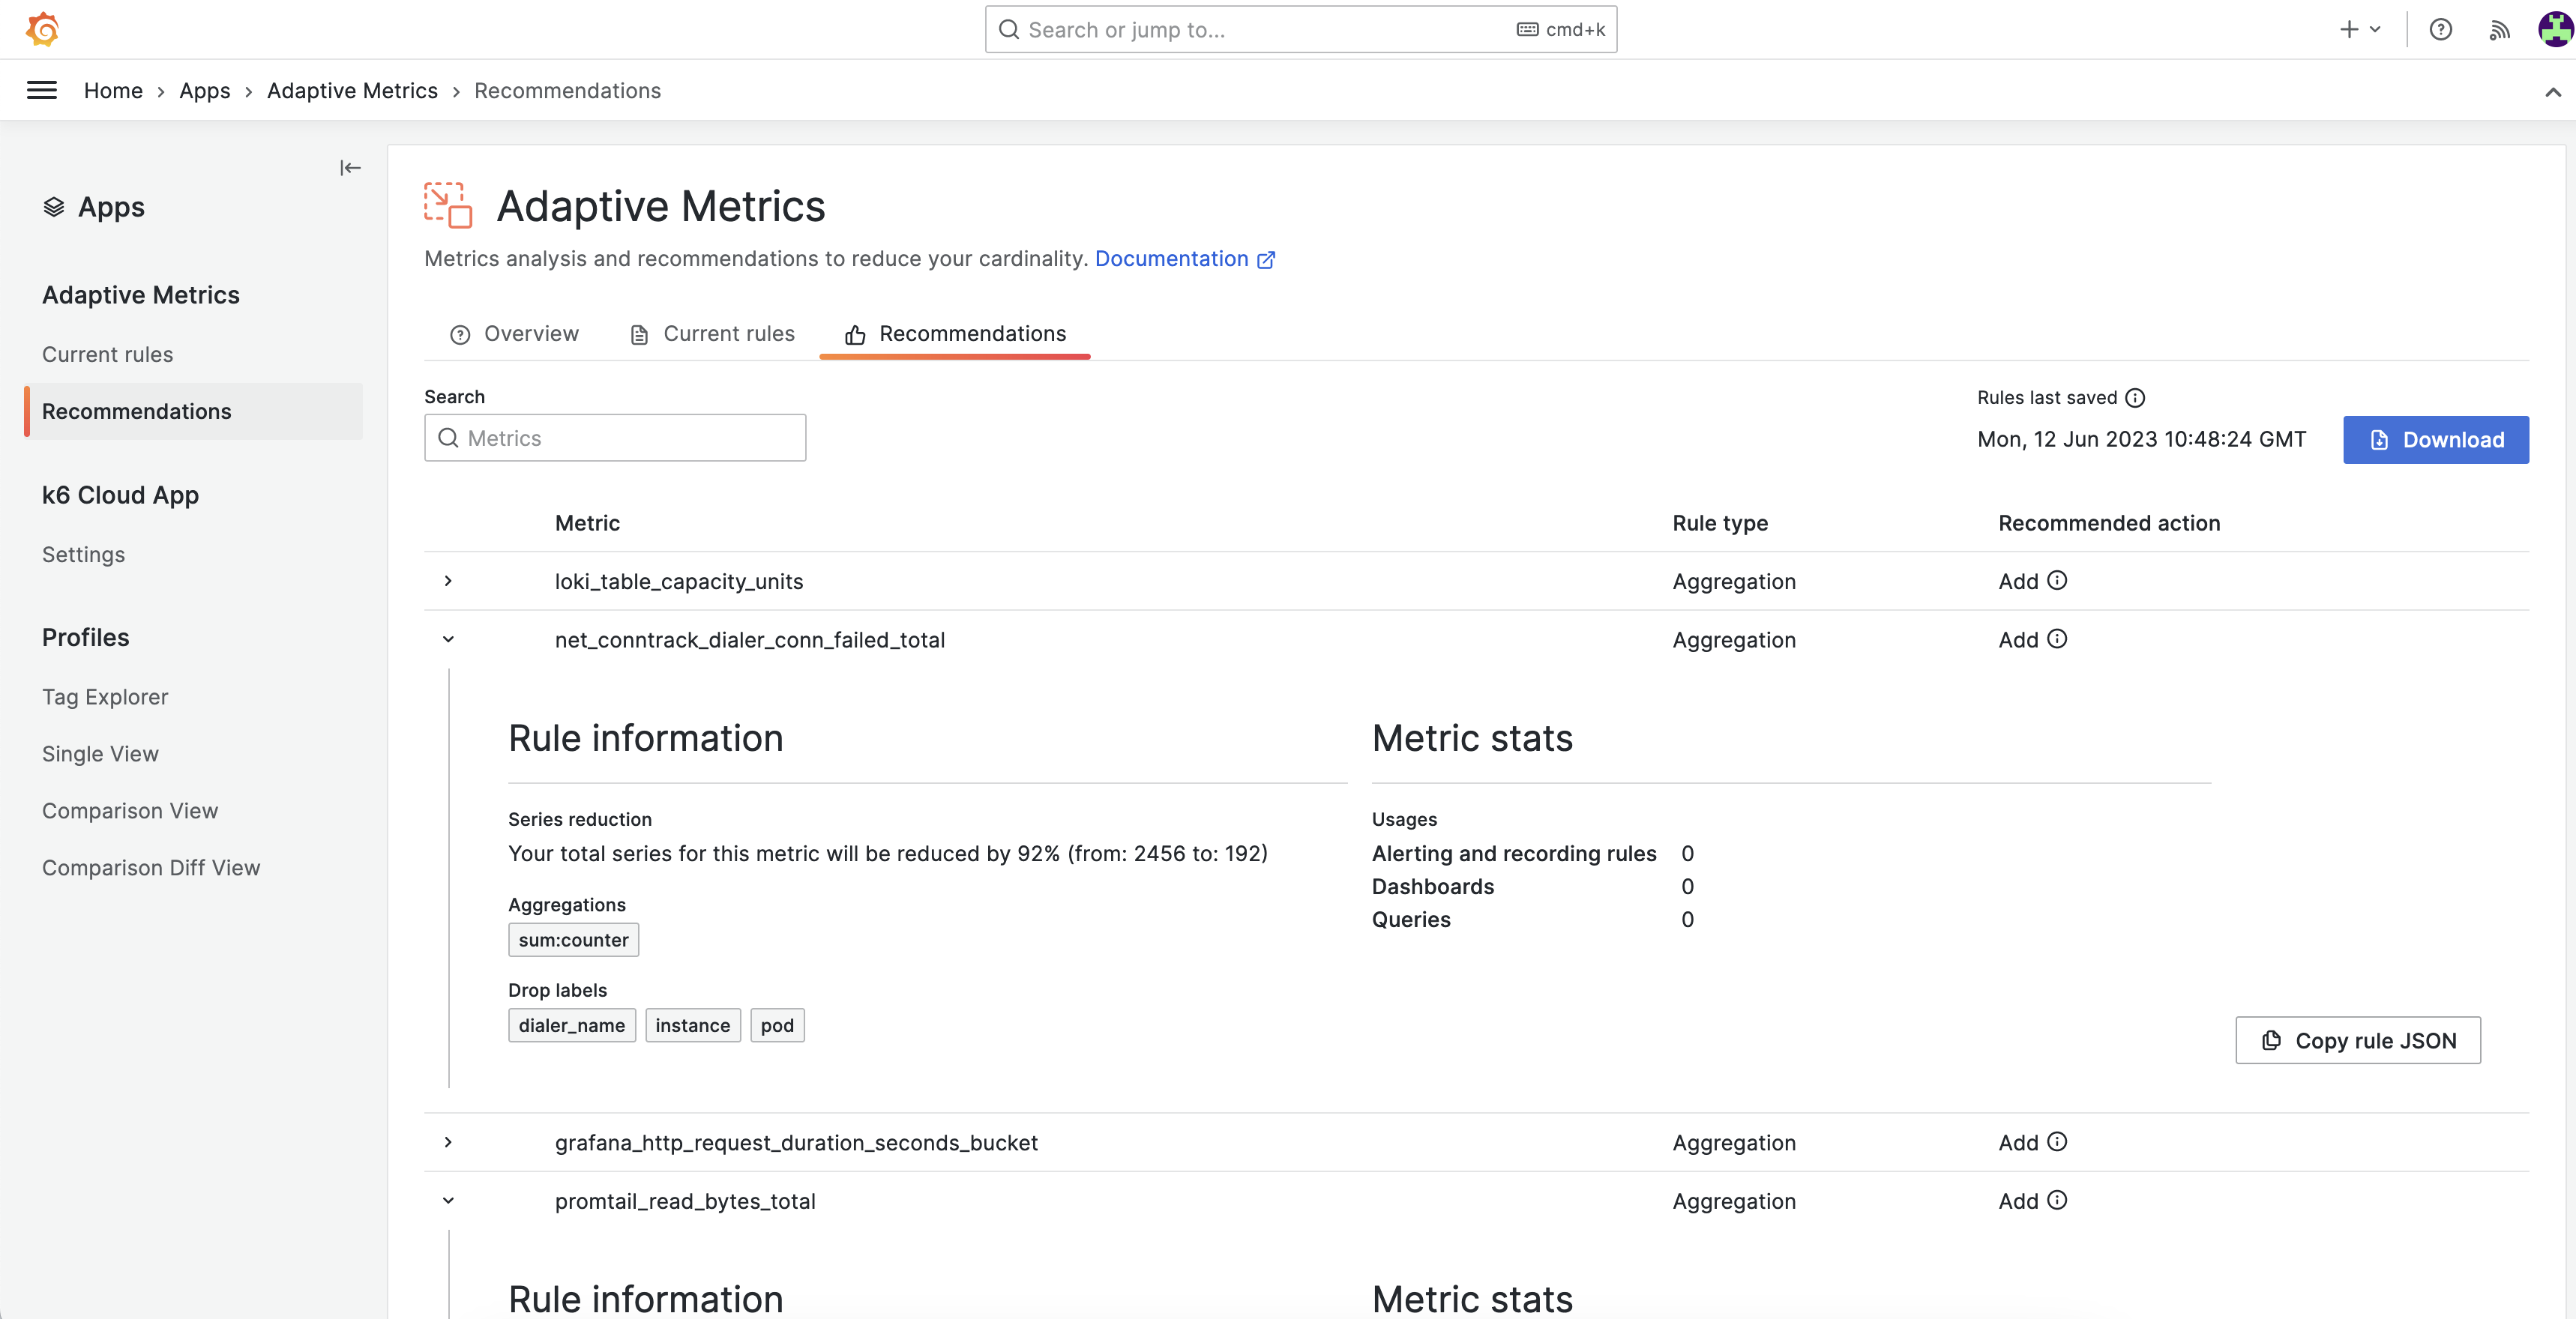Open the hamburger navigation menu

coord(41,90)
